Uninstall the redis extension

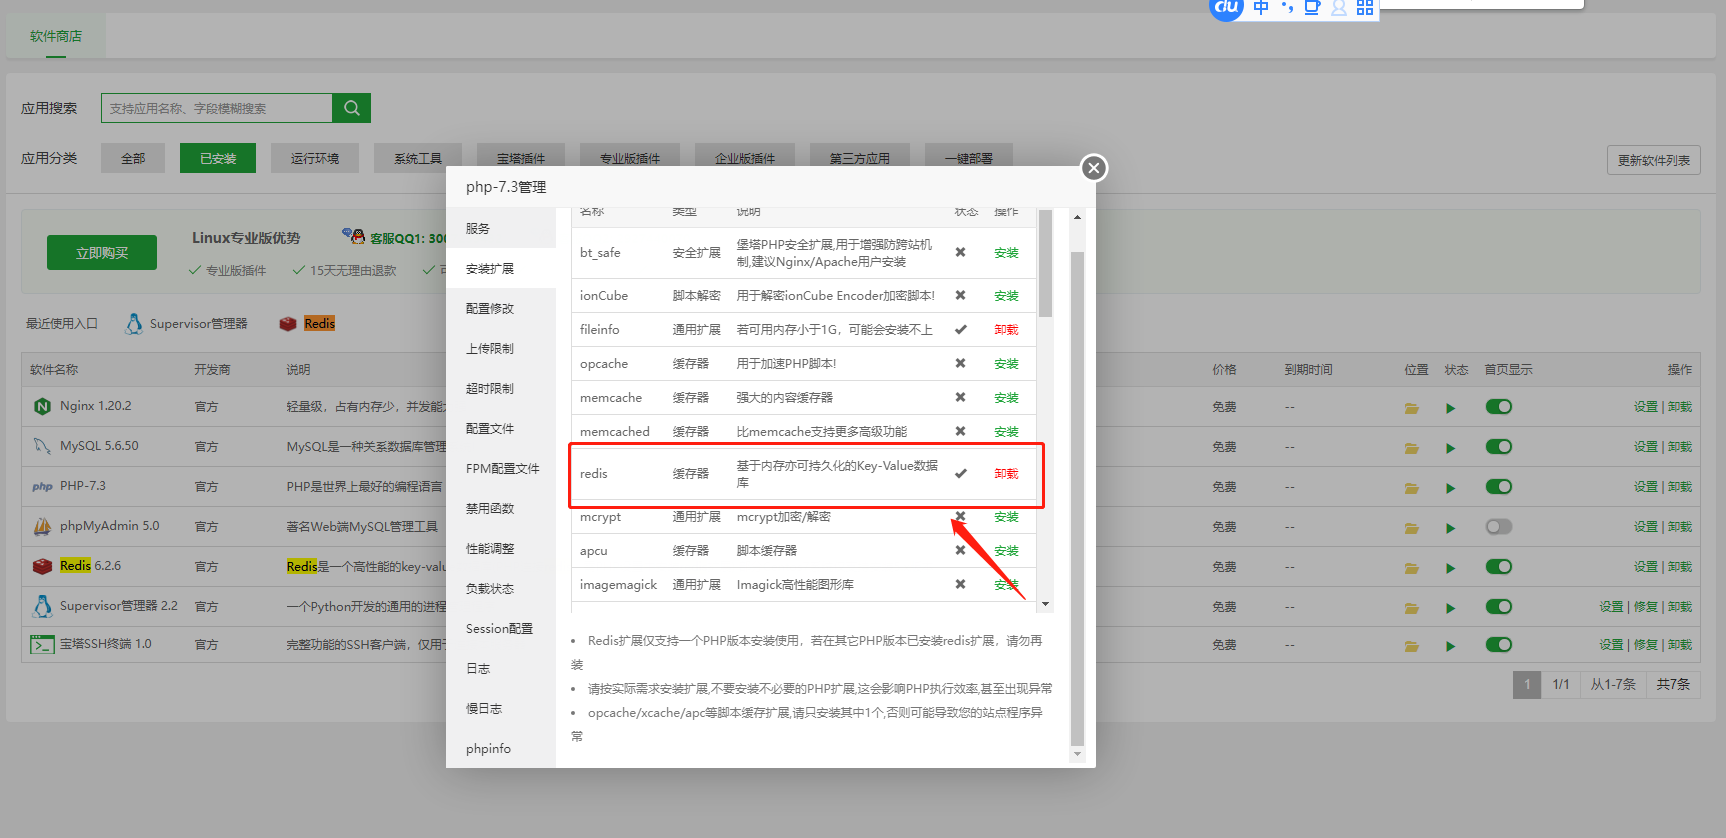point(1006,474)
